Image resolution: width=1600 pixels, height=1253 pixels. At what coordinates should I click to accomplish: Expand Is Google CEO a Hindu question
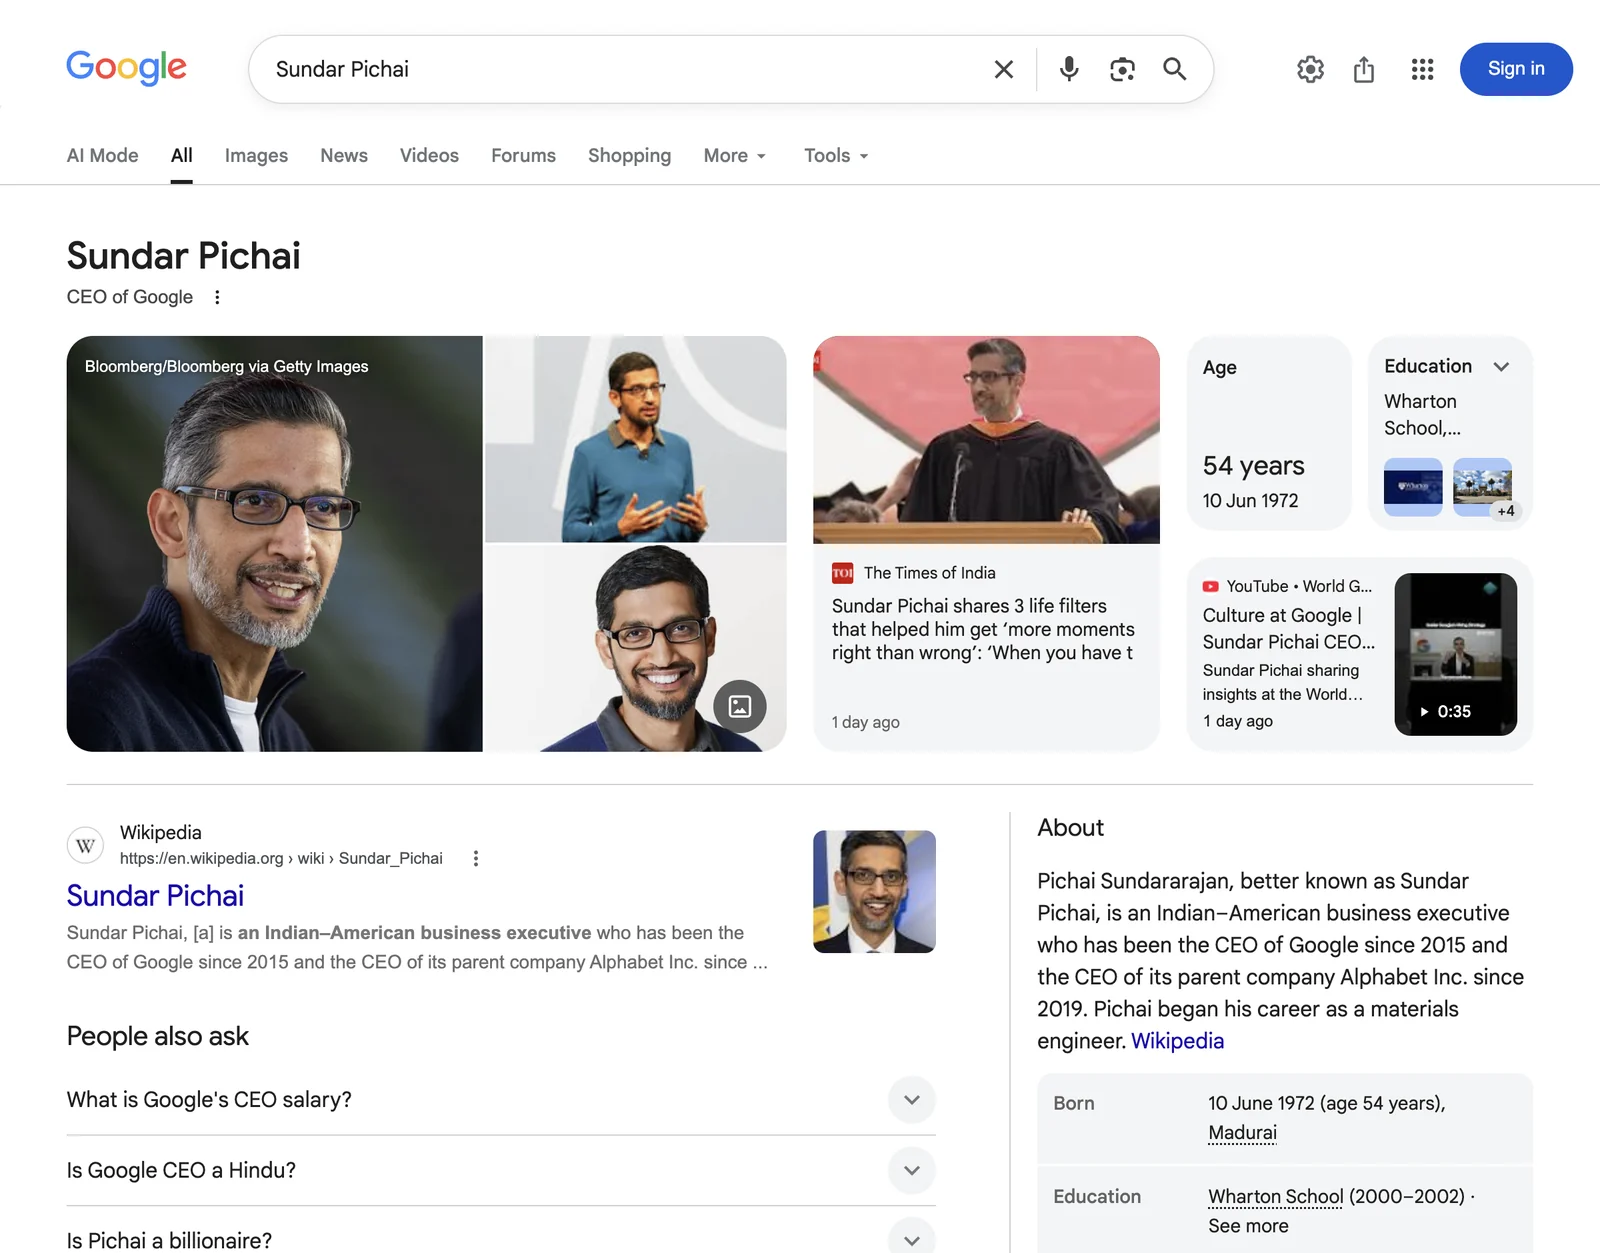(501, 1170)
